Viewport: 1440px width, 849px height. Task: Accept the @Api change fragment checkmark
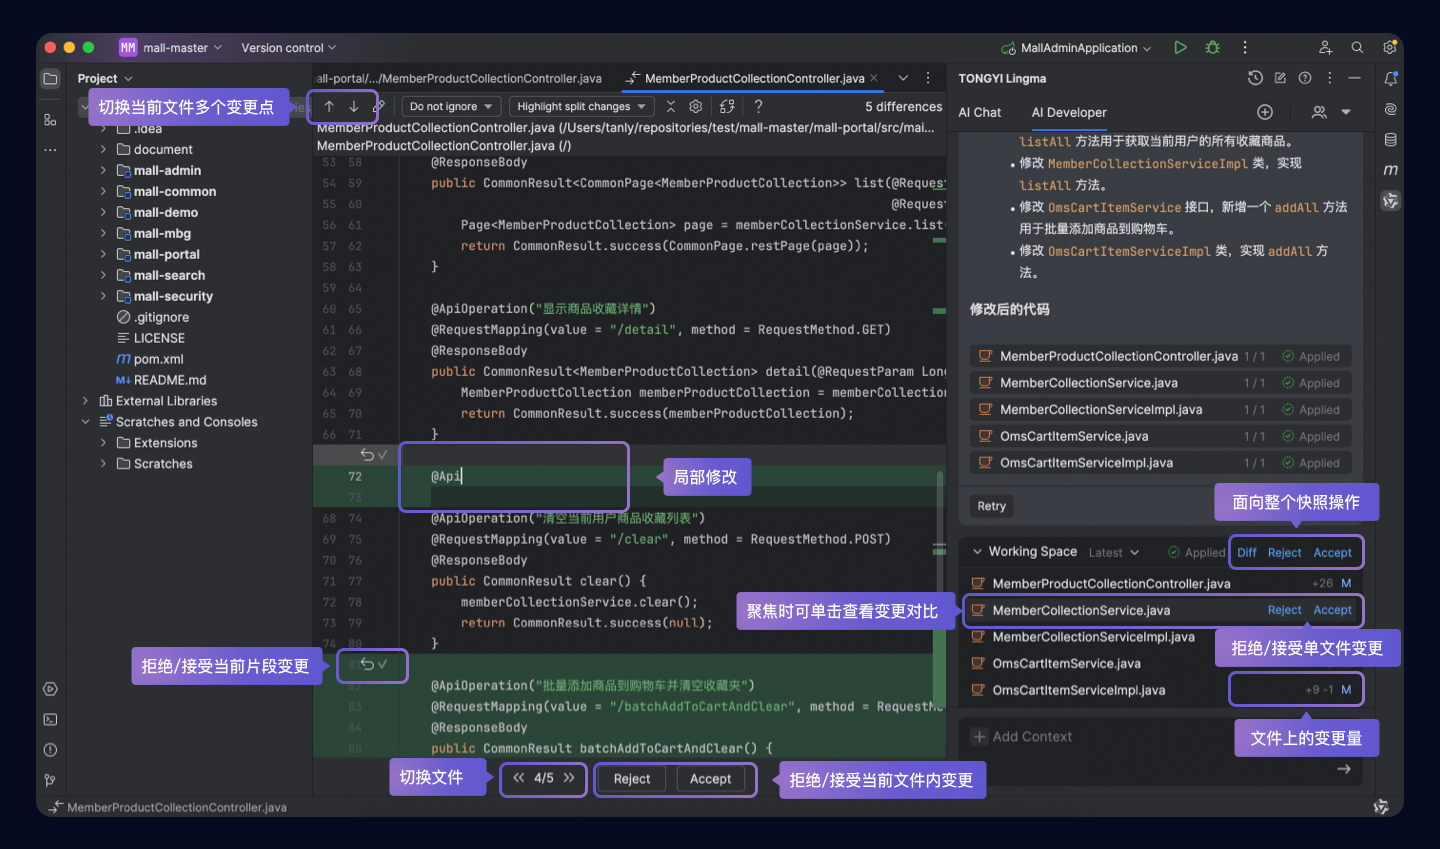tap(382, 455)
